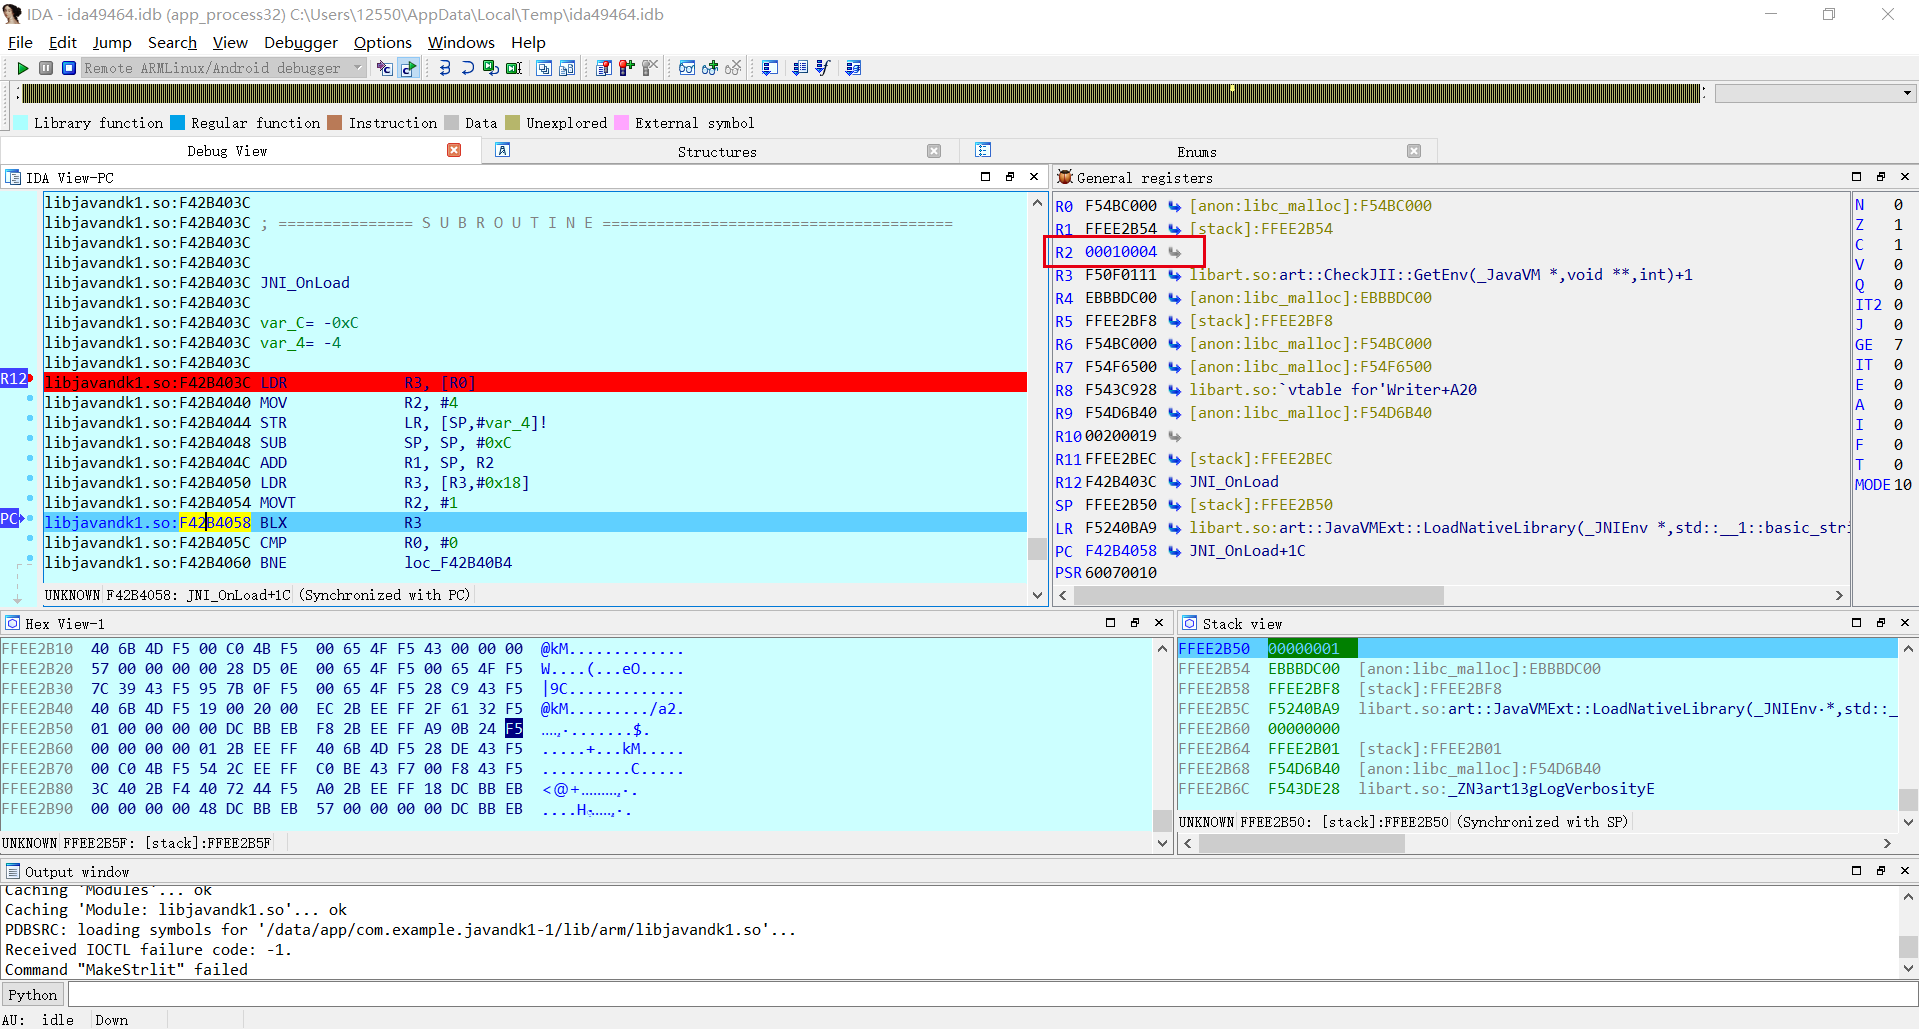Screen dimensions: 1919x1029
Task: Select the CMP R0, #0 instruction line
Action: (535, 543)
